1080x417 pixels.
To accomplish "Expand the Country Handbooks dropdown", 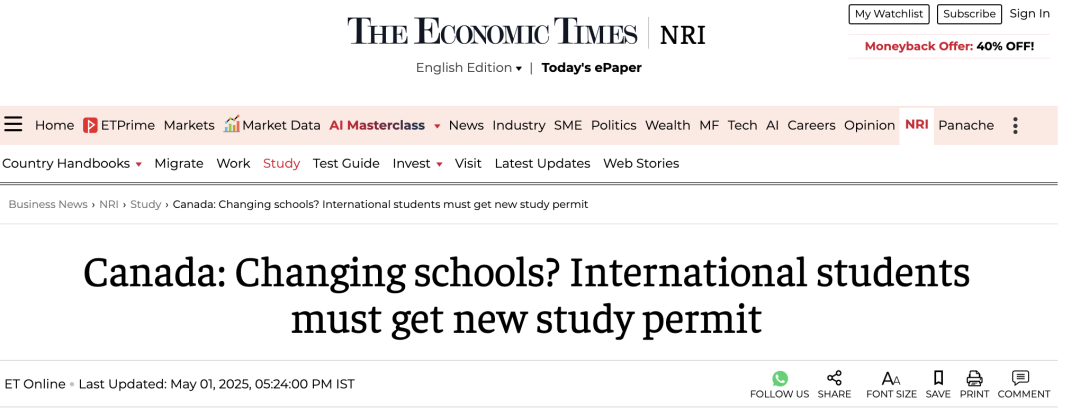I will click(72, 163).
